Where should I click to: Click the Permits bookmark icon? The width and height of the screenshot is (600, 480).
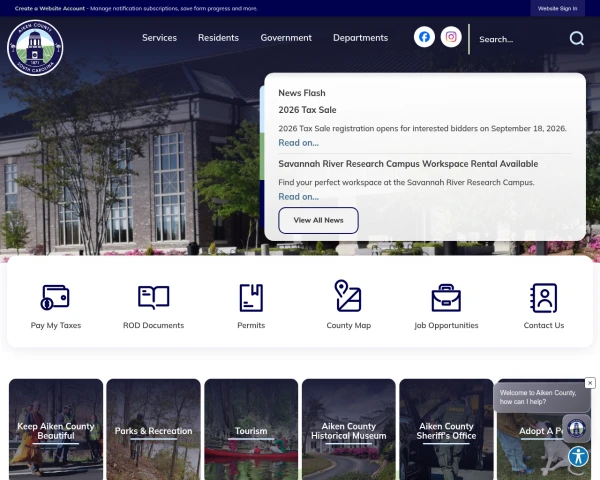(251, 297)
